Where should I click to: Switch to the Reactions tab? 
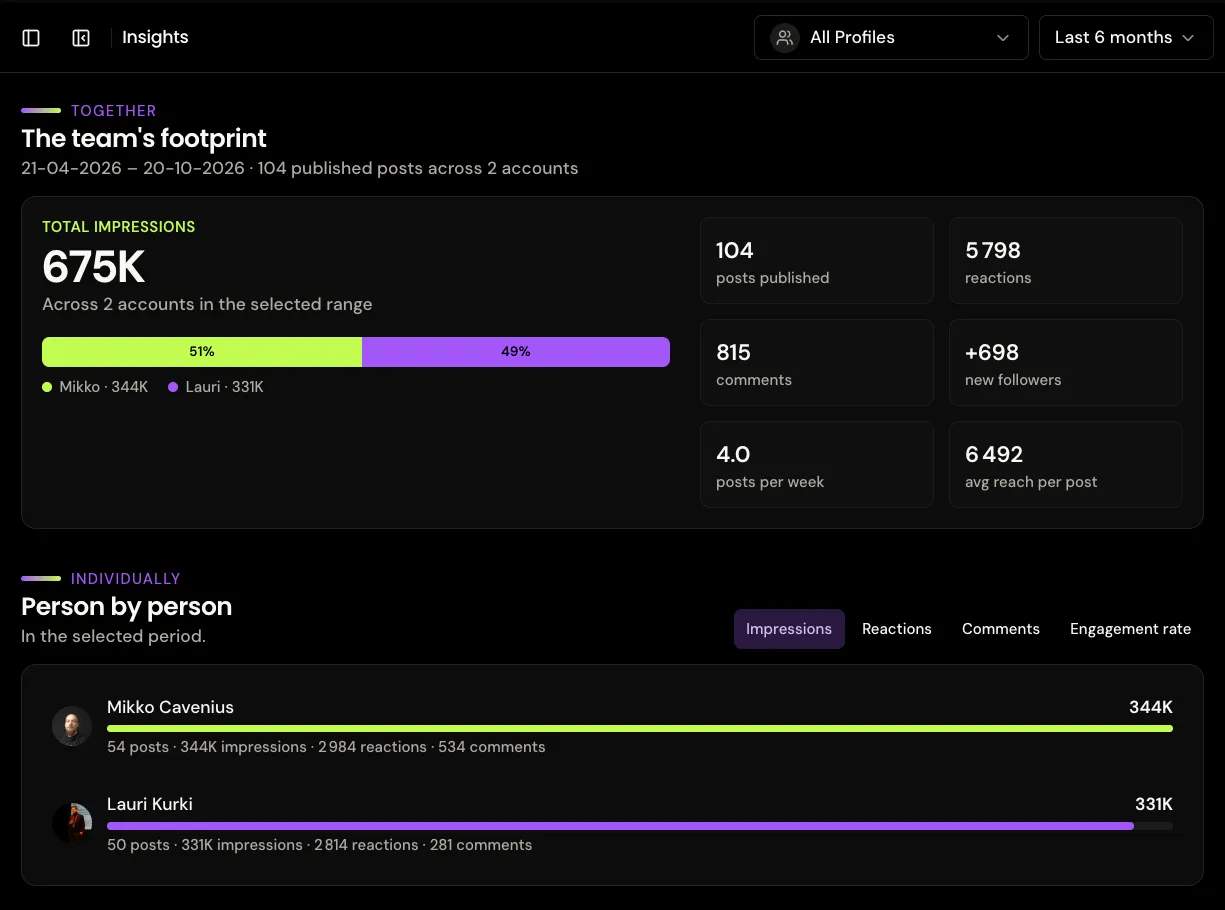coord(897,629)
